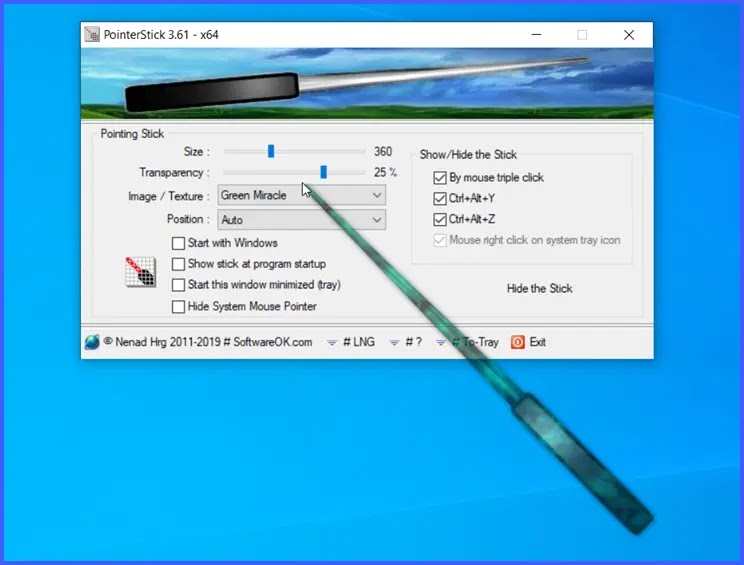The image size is (744, 565).
Task: Click the # To-Tray menu item
Action: 475,342
